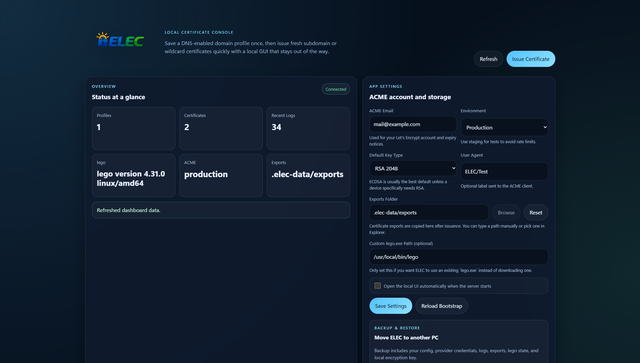Click the Issue Certificate button
The width and height of the screenshot is (640, 363).
click(x=531, y=59)
